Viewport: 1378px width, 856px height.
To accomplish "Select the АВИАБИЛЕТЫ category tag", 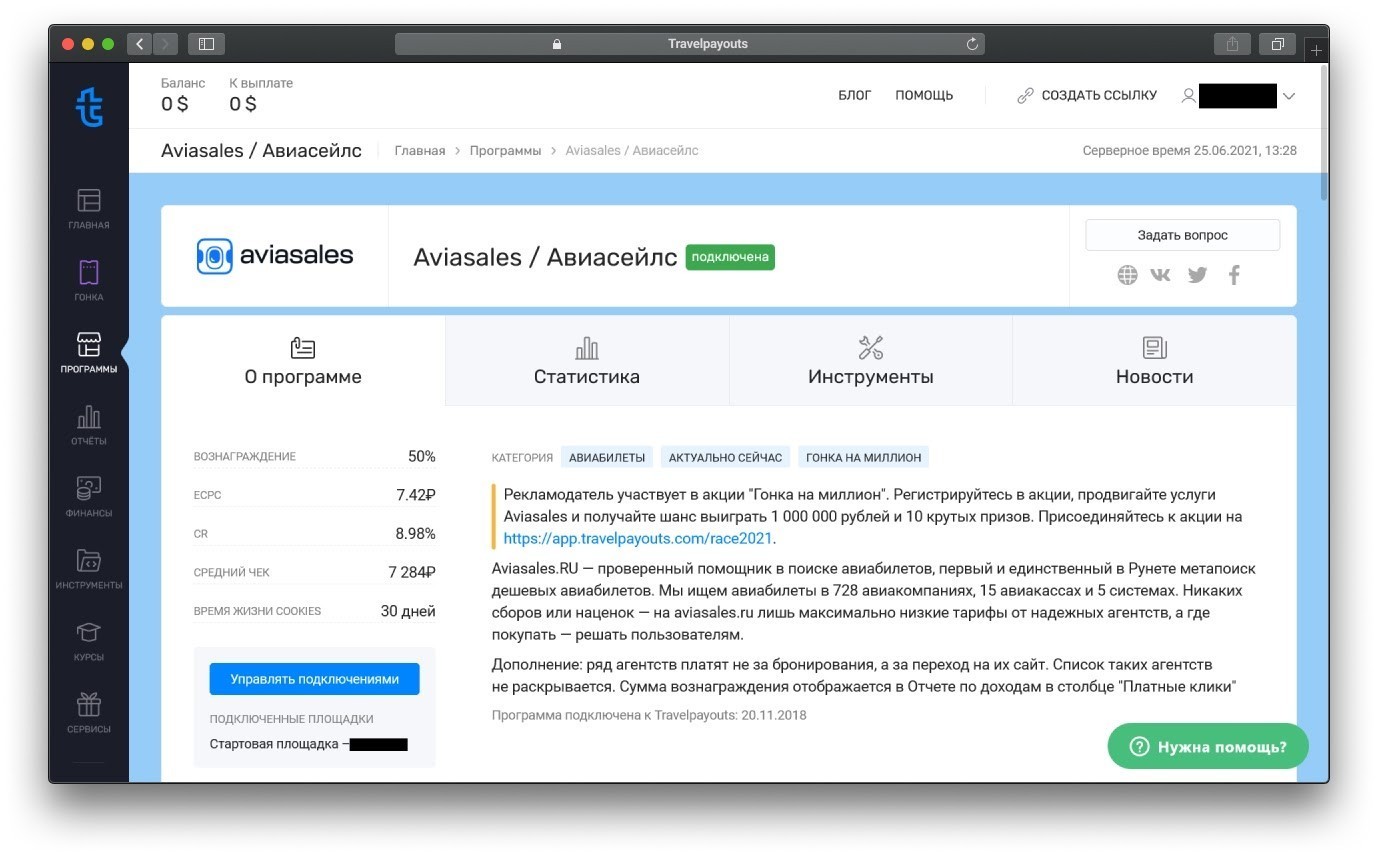I will [x=607, y=457].
